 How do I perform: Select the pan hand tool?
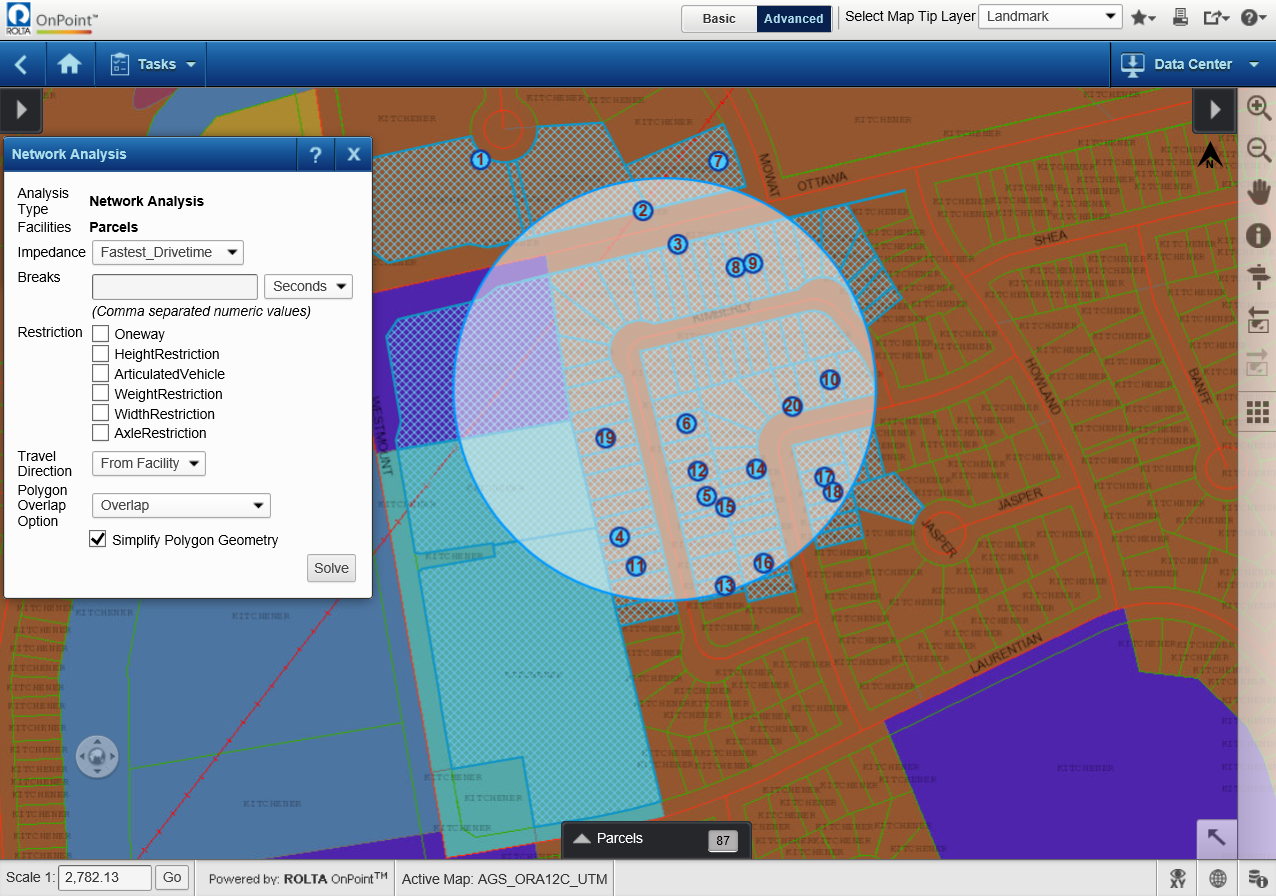click(x=1258, y=192)
